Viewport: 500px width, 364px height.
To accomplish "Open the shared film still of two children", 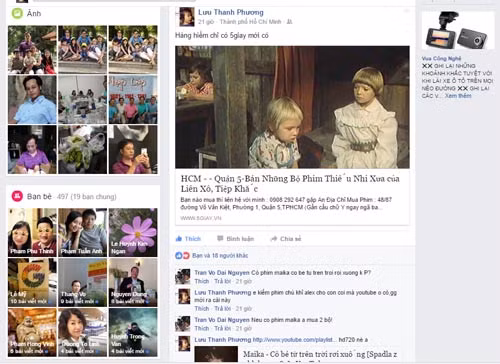I will pos(292,107).
